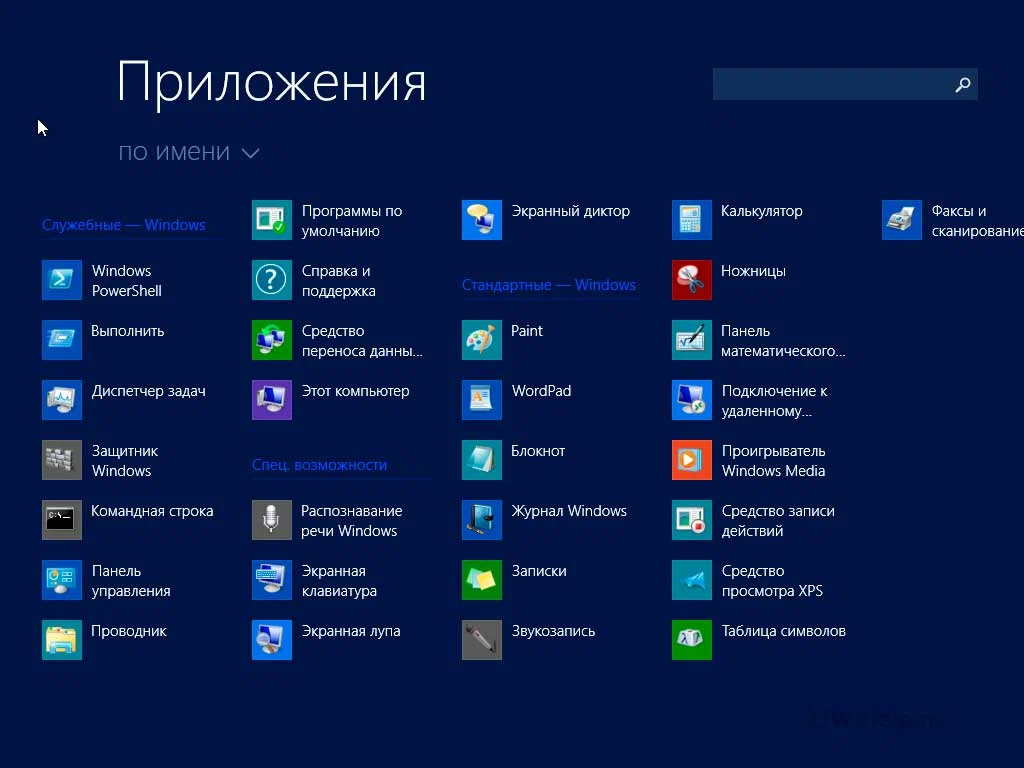Viewport: 1024px width, 768px height.
Task: Click the 'Блокнот' label text
Action: 538,451
